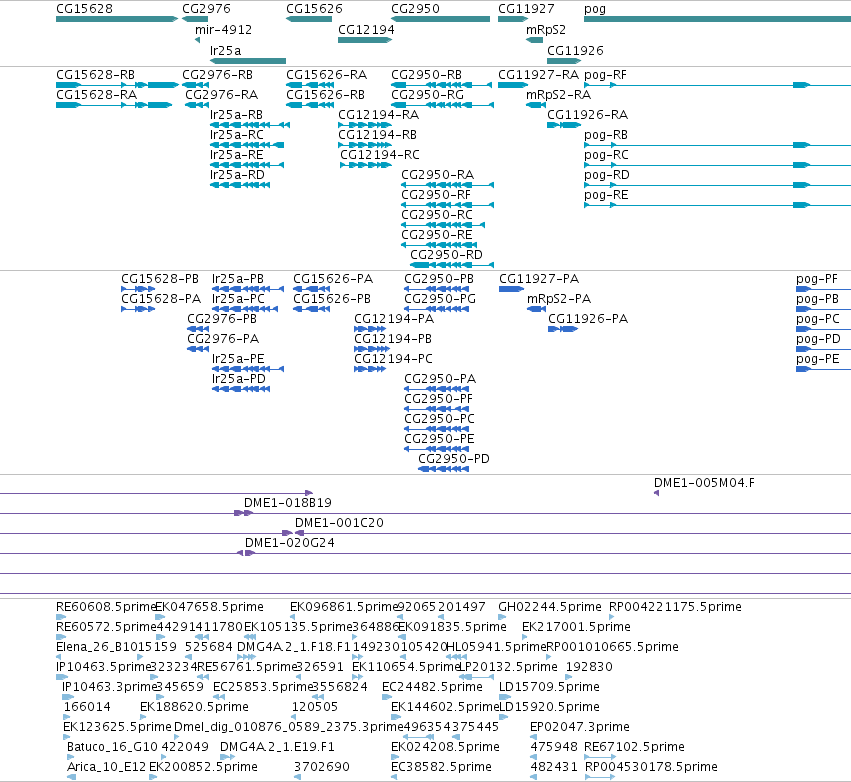Click the CG2950-RG transcript label
The height and width of the screenshot is (782, 851).
428,94
